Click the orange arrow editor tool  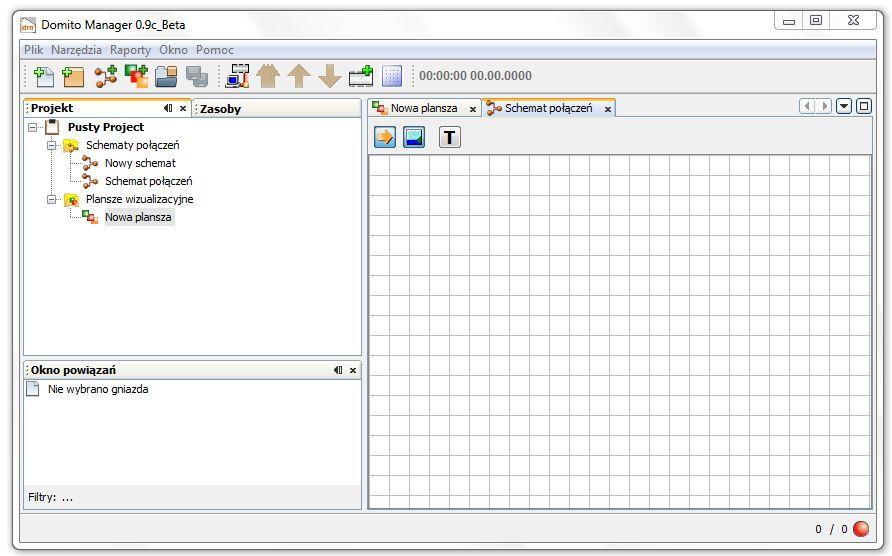385,137
